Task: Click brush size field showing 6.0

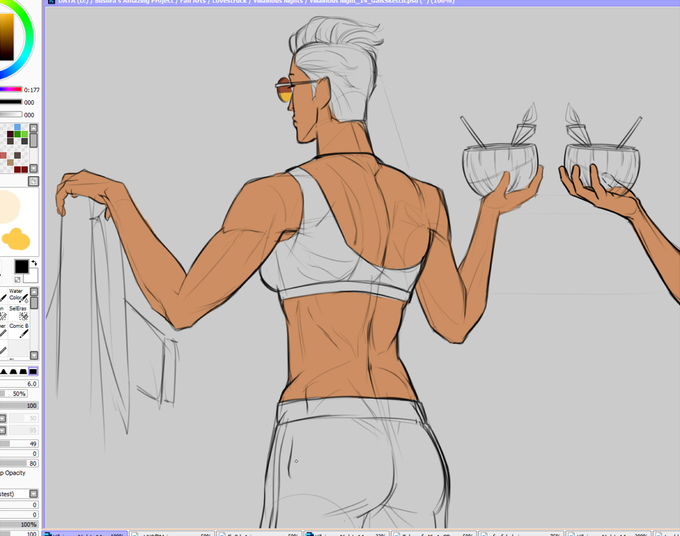Action: [19, 383]
